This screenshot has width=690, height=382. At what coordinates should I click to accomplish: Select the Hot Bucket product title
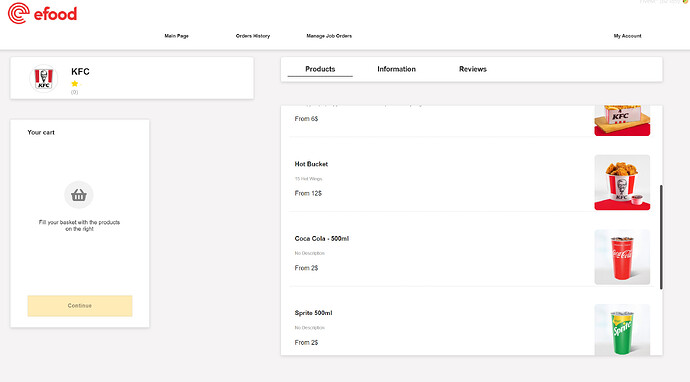pos(311,164)
